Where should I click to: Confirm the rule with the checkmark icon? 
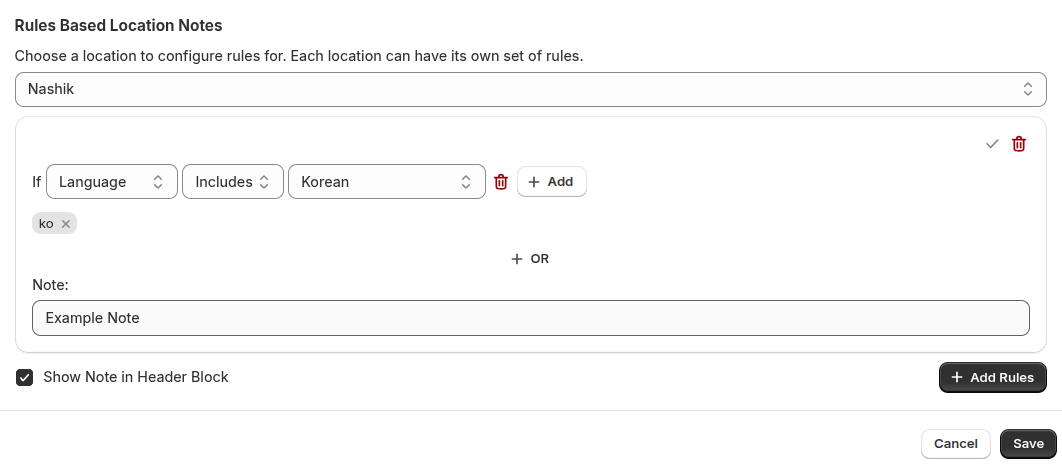pyautogui.click(x=992, y=144)
